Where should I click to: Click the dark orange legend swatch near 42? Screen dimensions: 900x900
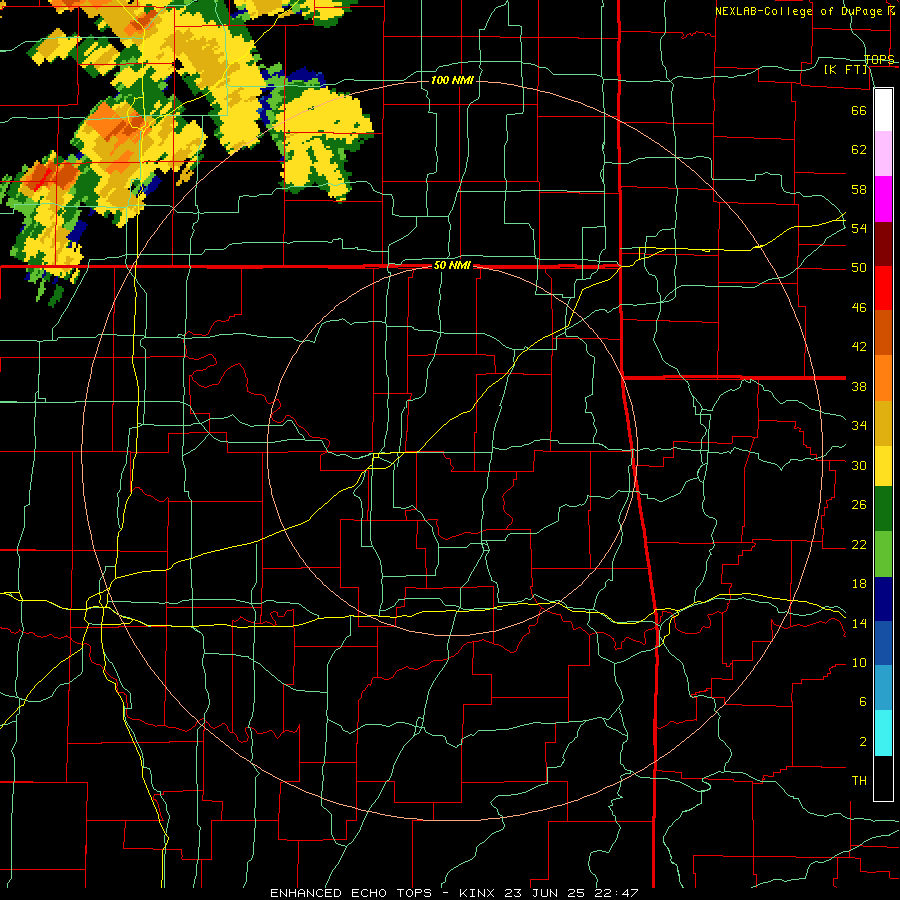[883, 332]
